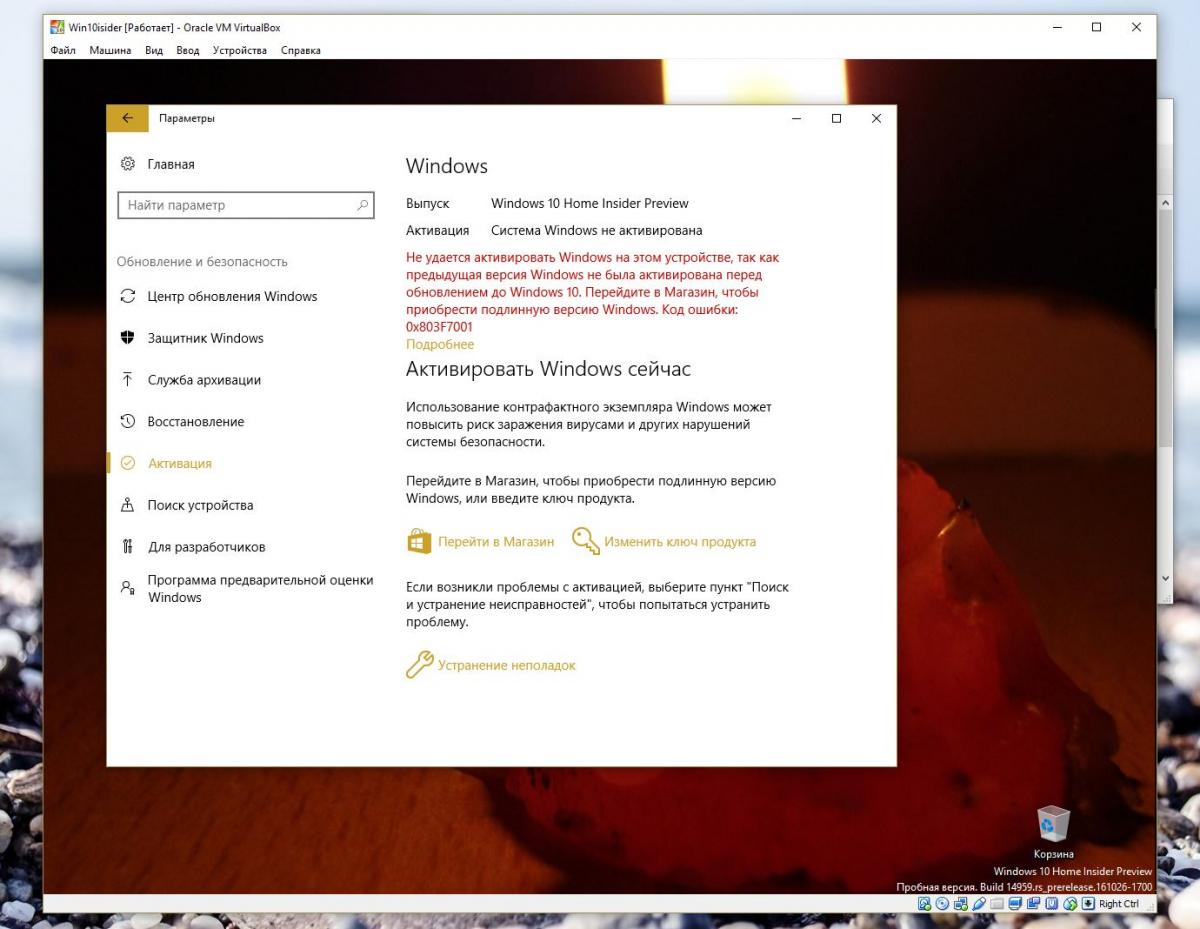1200x929 pixels.
Task: Click the Windows Store bag icon
Action: point(419,541)
